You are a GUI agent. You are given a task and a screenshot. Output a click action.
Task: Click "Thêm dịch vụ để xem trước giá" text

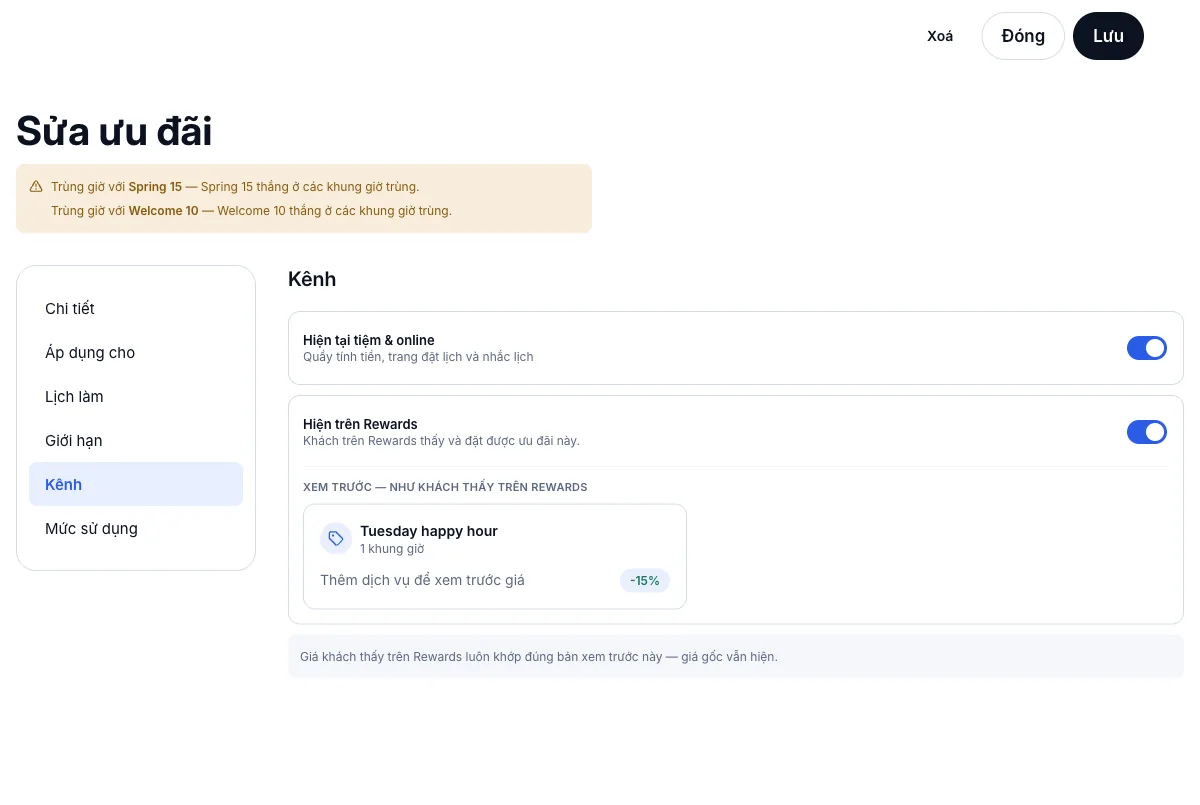click(x=422, y=580)
